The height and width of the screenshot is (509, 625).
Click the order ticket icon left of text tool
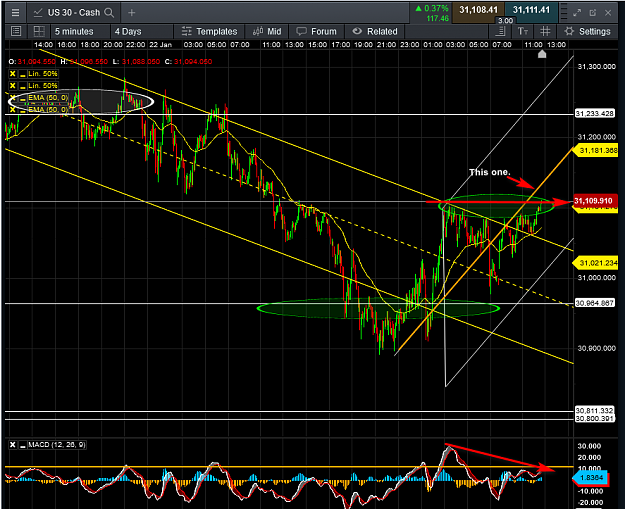tap(501, 31)
